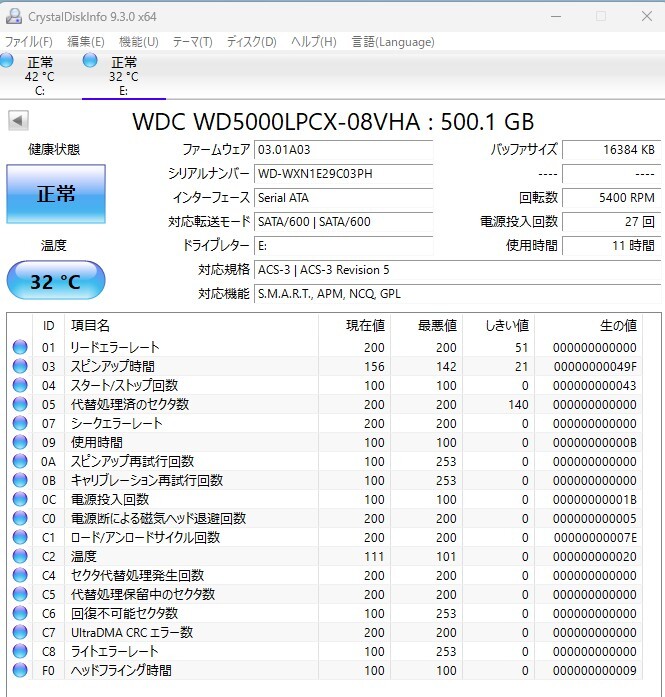Click status icon of row 03 スピンアップ時間
This screenshot has height=697, width=665.
pos(20,366)
